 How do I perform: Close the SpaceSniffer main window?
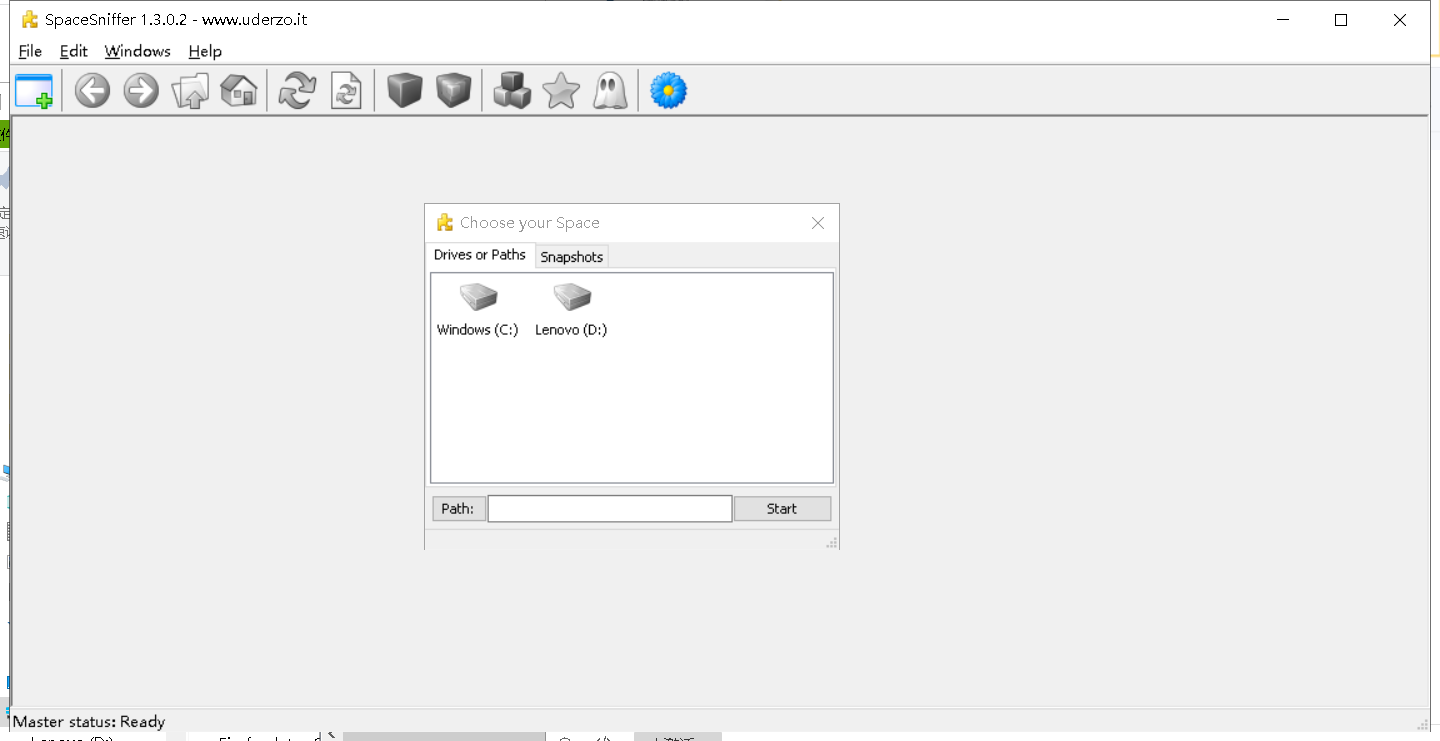1400,20
